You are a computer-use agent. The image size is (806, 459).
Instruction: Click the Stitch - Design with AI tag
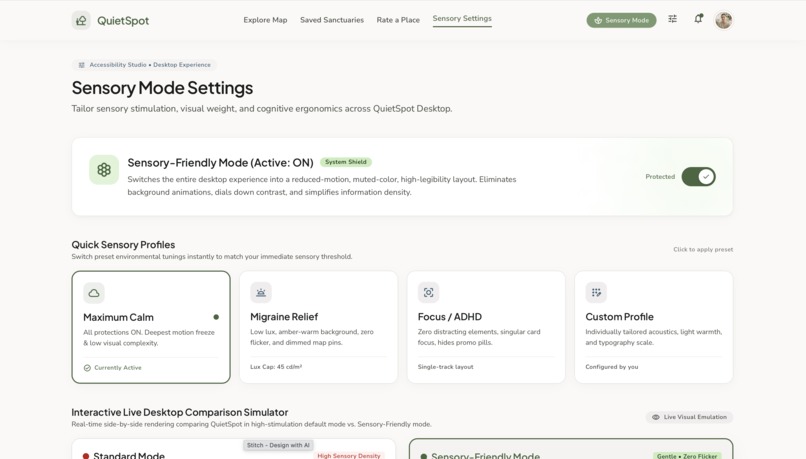click(278, 445)
